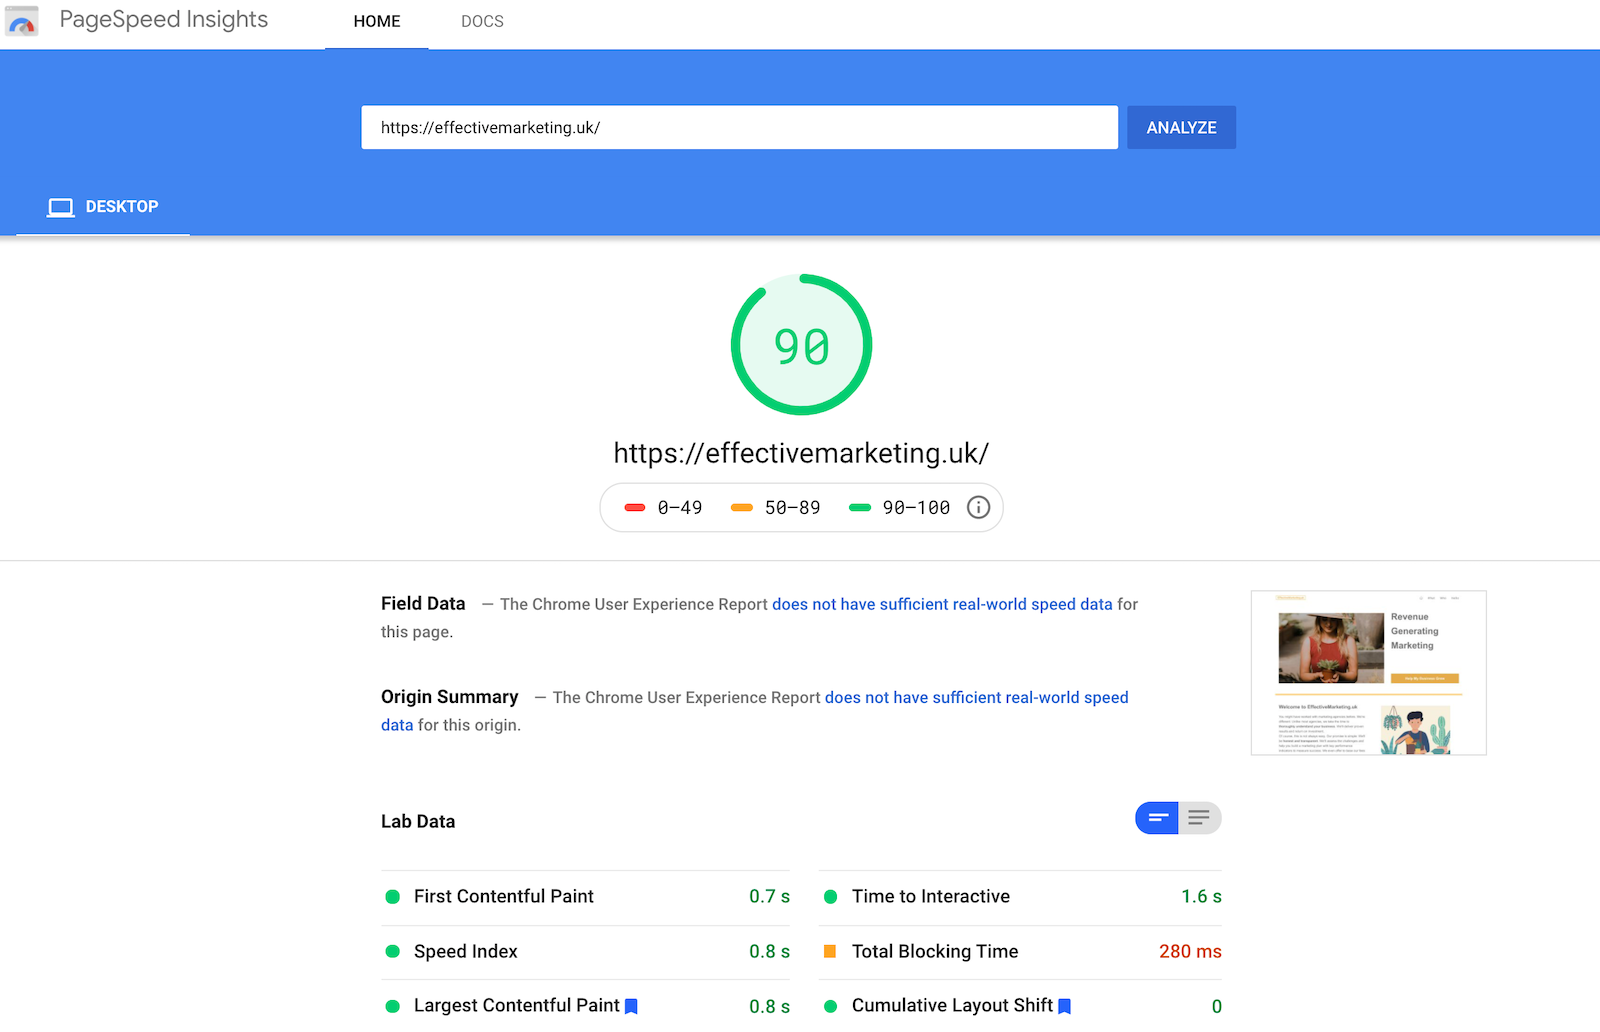Open the Origin Summary speed data link

pyautogui.click(x=975, y=697)
